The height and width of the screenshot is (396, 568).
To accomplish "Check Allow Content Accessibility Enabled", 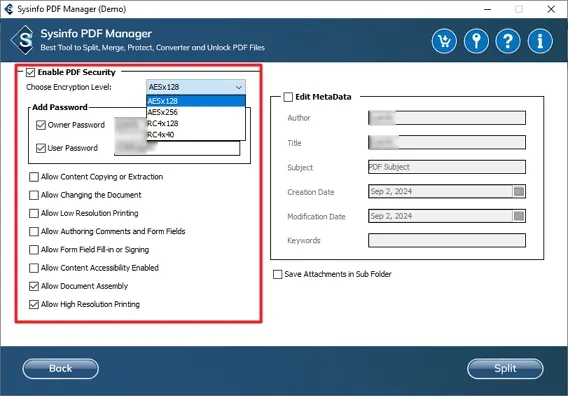I will tap(34, 268).
